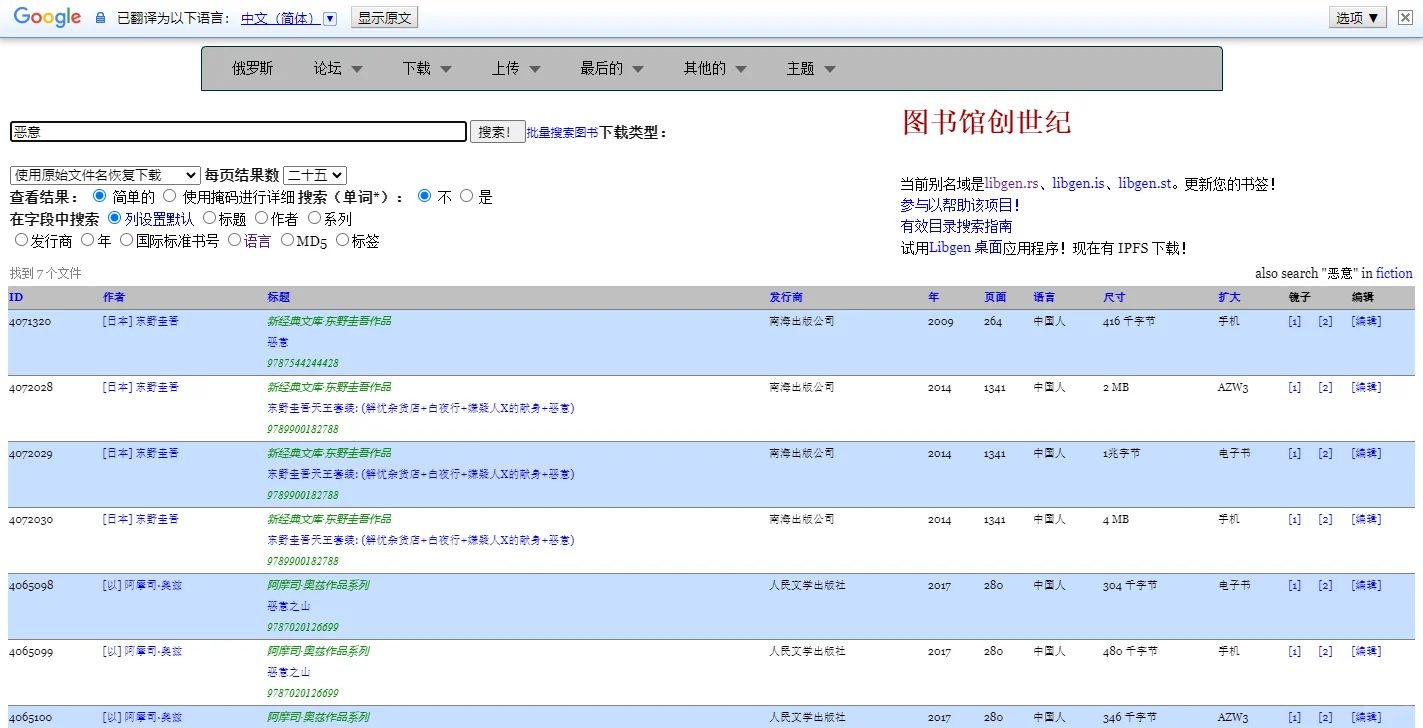Screen dimensions: 1423x728
Task: Select the 标题 search field radio
Action: click(209, 217)
